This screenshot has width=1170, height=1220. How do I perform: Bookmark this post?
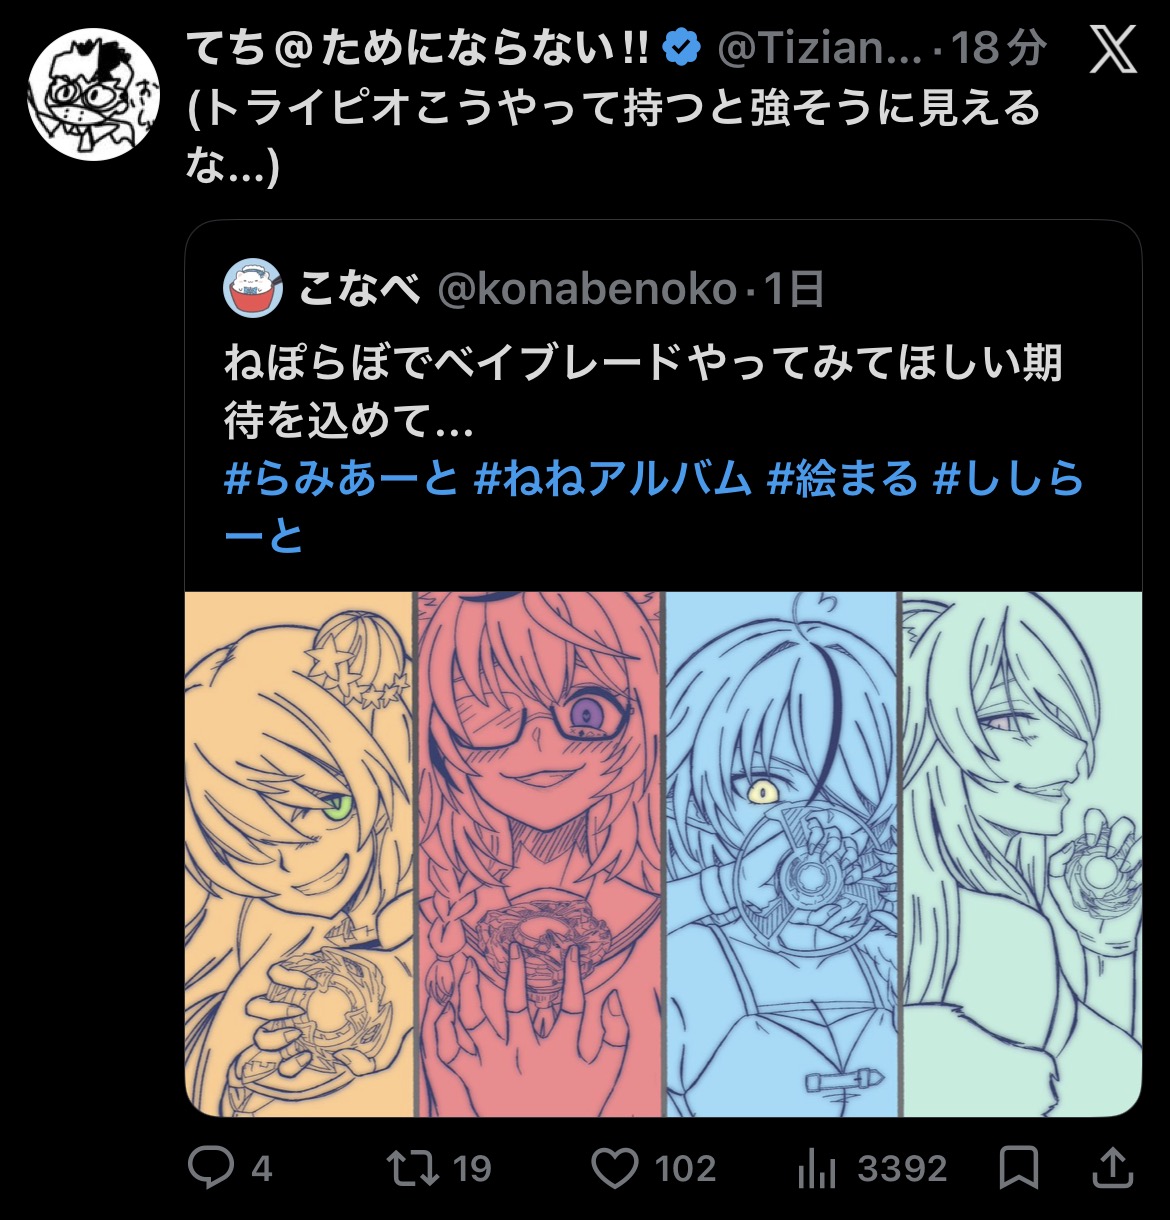tap(1018, 1167)
